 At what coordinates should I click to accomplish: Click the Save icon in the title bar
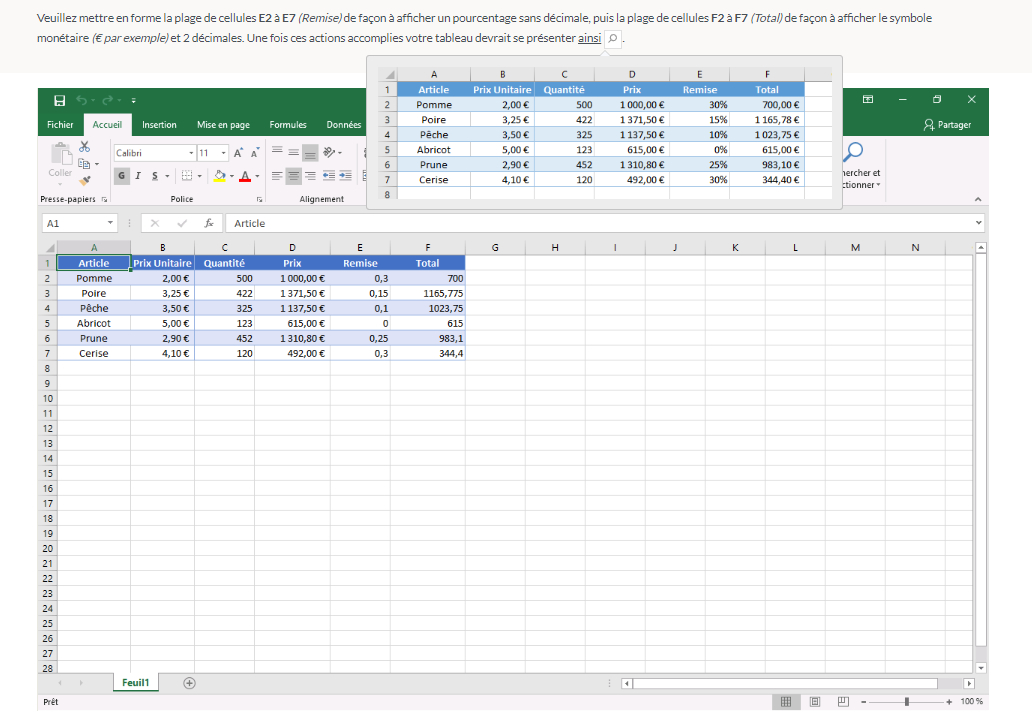tap(60, 100)
